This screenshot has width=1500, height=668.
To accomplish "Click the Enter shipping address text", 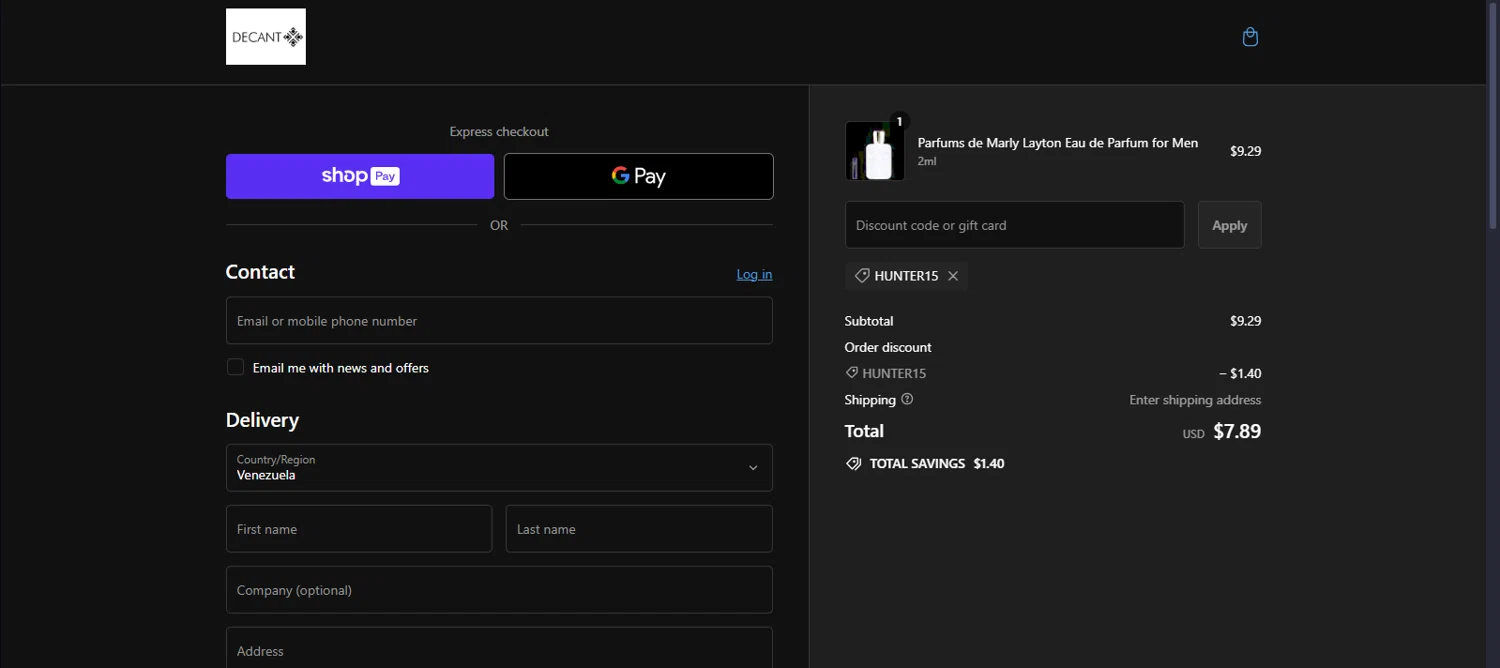I will tap(1195, 400).
